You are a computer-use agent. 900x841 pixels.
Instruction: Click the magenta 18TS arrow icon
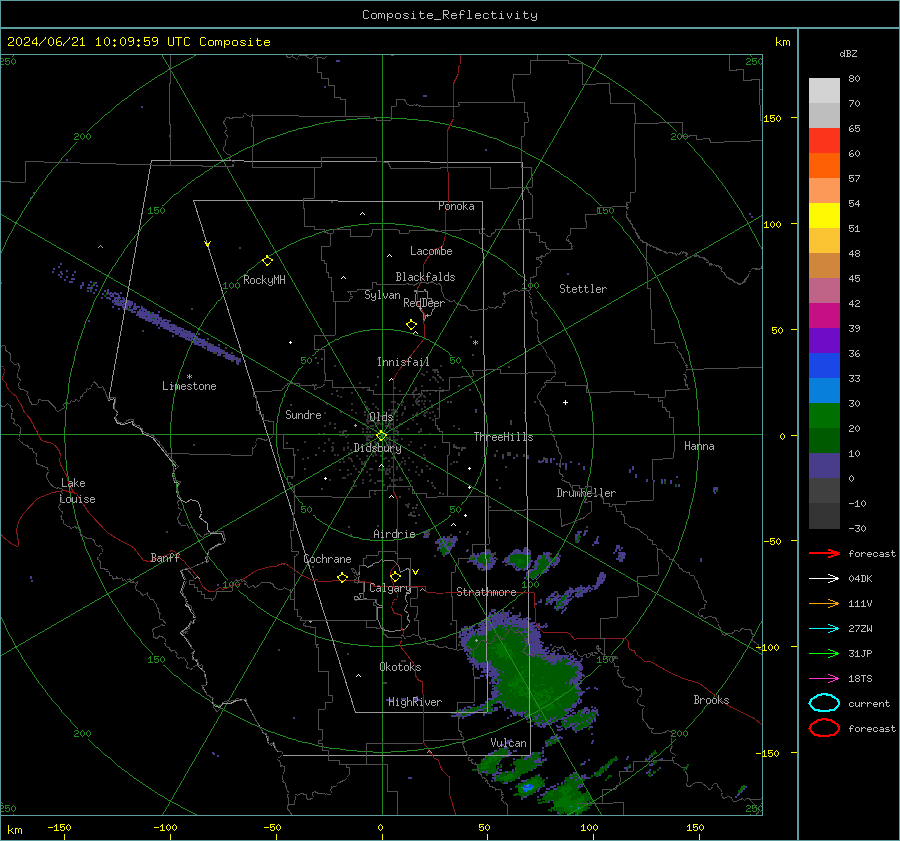824,679
